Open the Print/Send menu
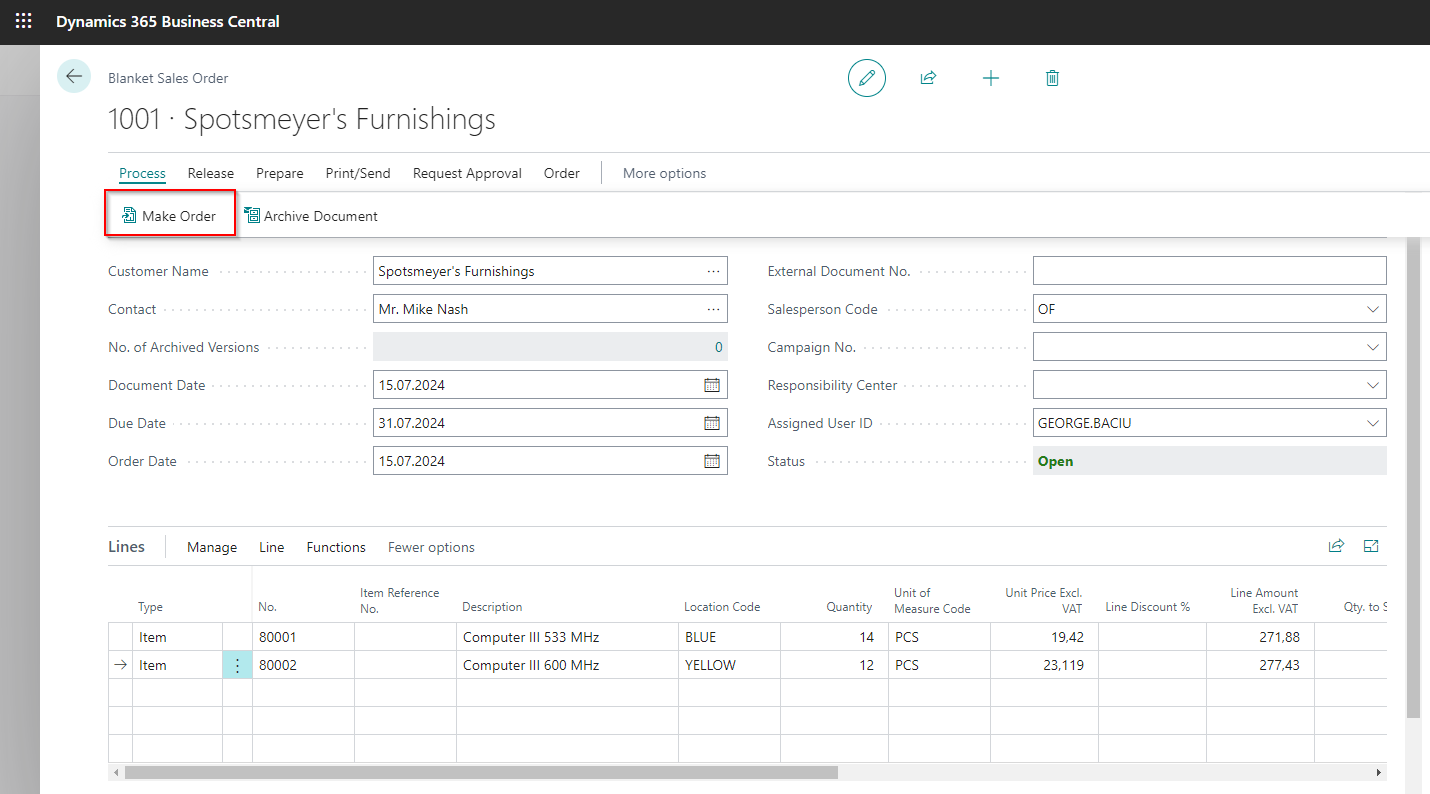The width and height of the screenshot is (1430, 794). point(358,173)
